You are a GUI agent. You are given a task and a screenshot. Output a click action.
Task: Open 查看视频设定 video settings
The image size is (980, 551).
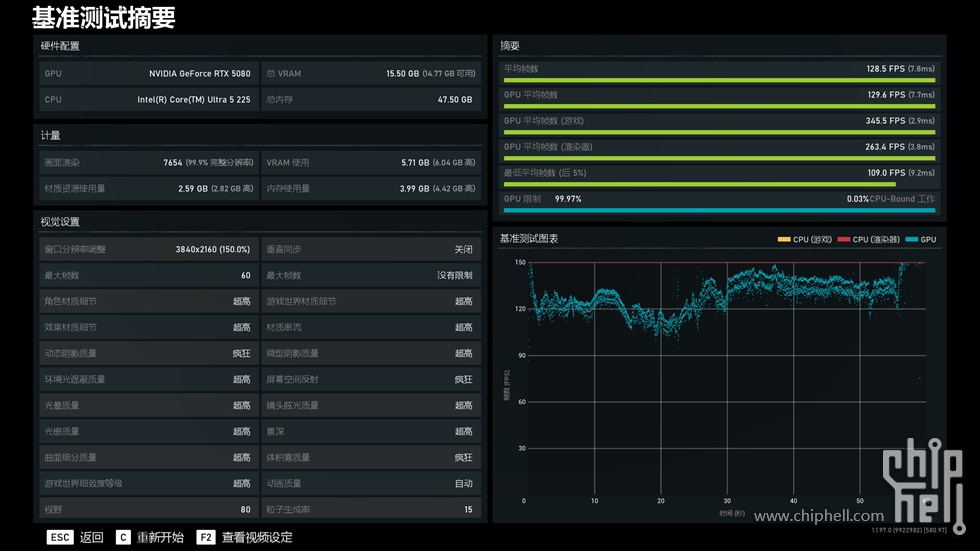(x=257, y=537)
